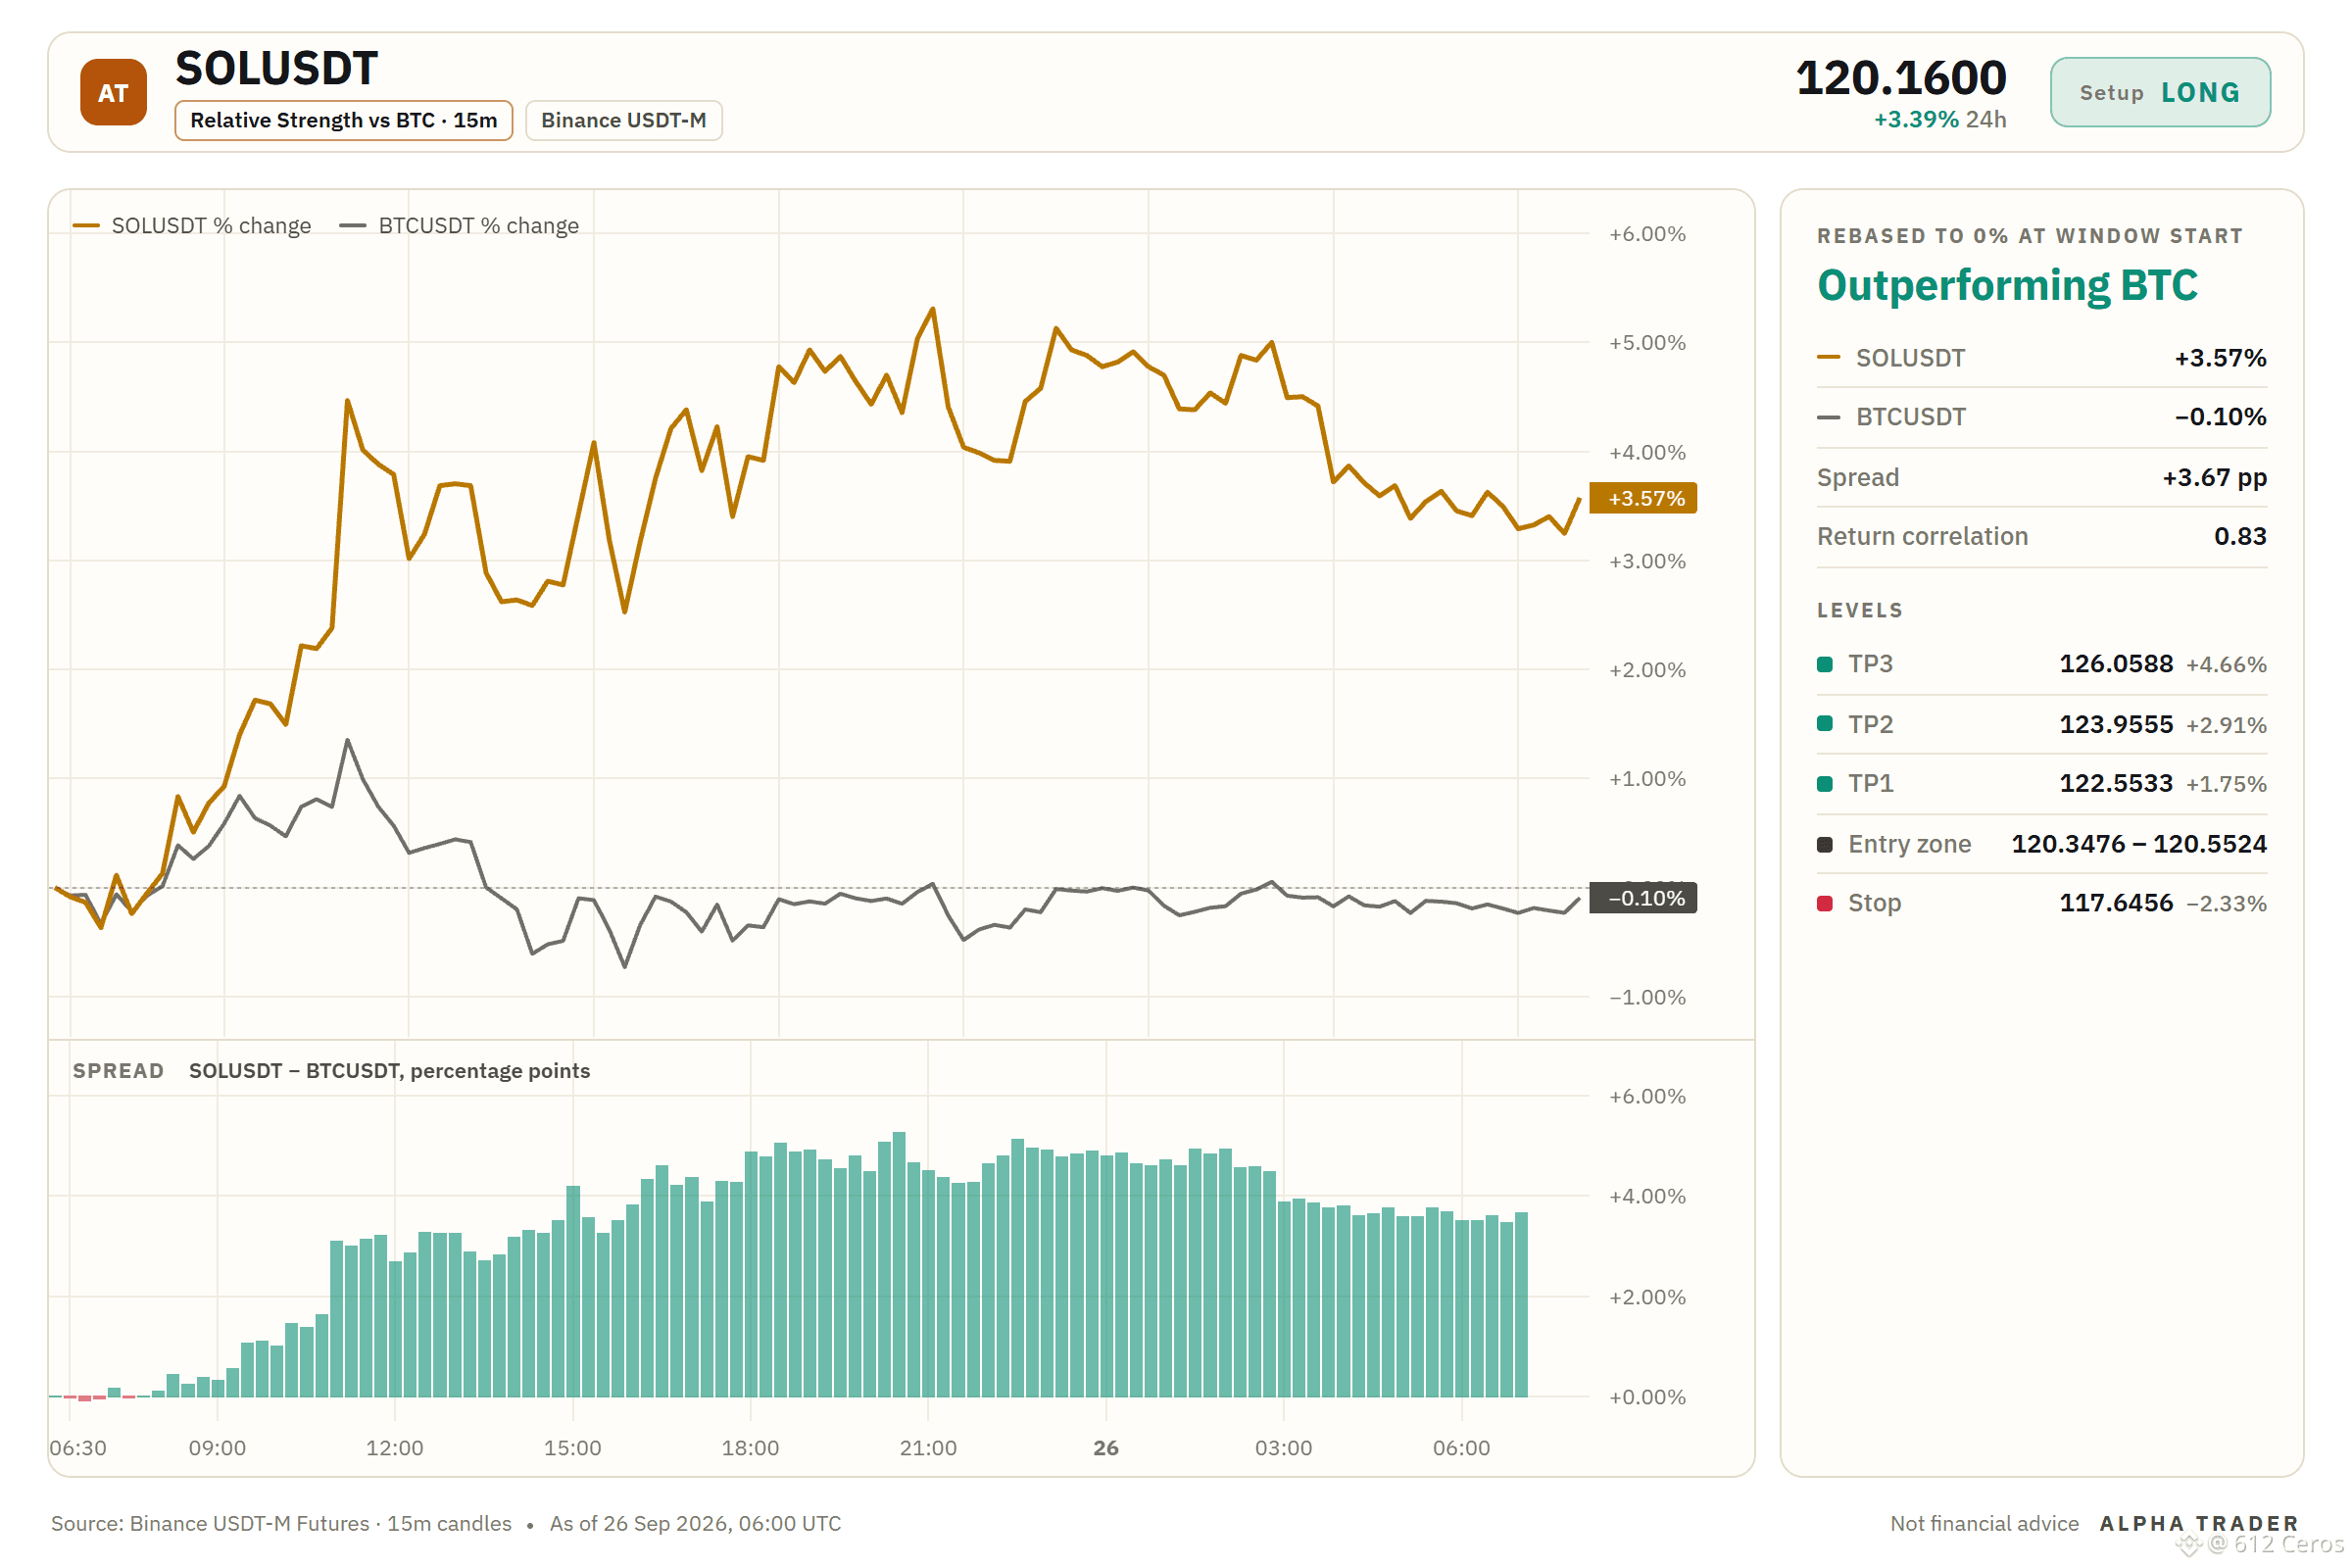Click the dark Entry zone marker
The width and height of the screenshot is (2352, 1568).
[1825, 845]
